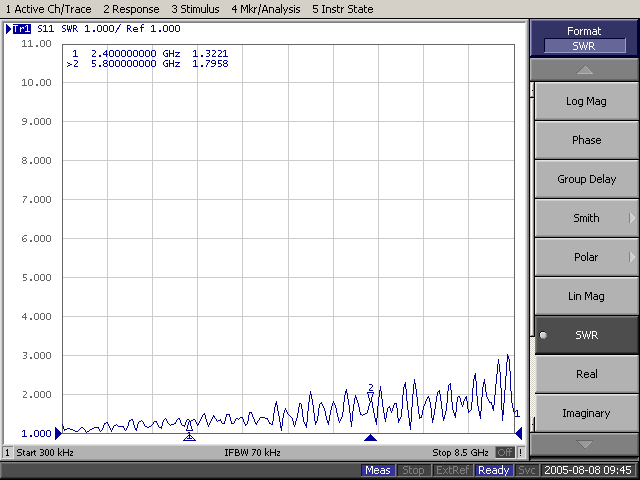640x480 pixels.
Task: Open the Polar format submenu
Action: 586,257
